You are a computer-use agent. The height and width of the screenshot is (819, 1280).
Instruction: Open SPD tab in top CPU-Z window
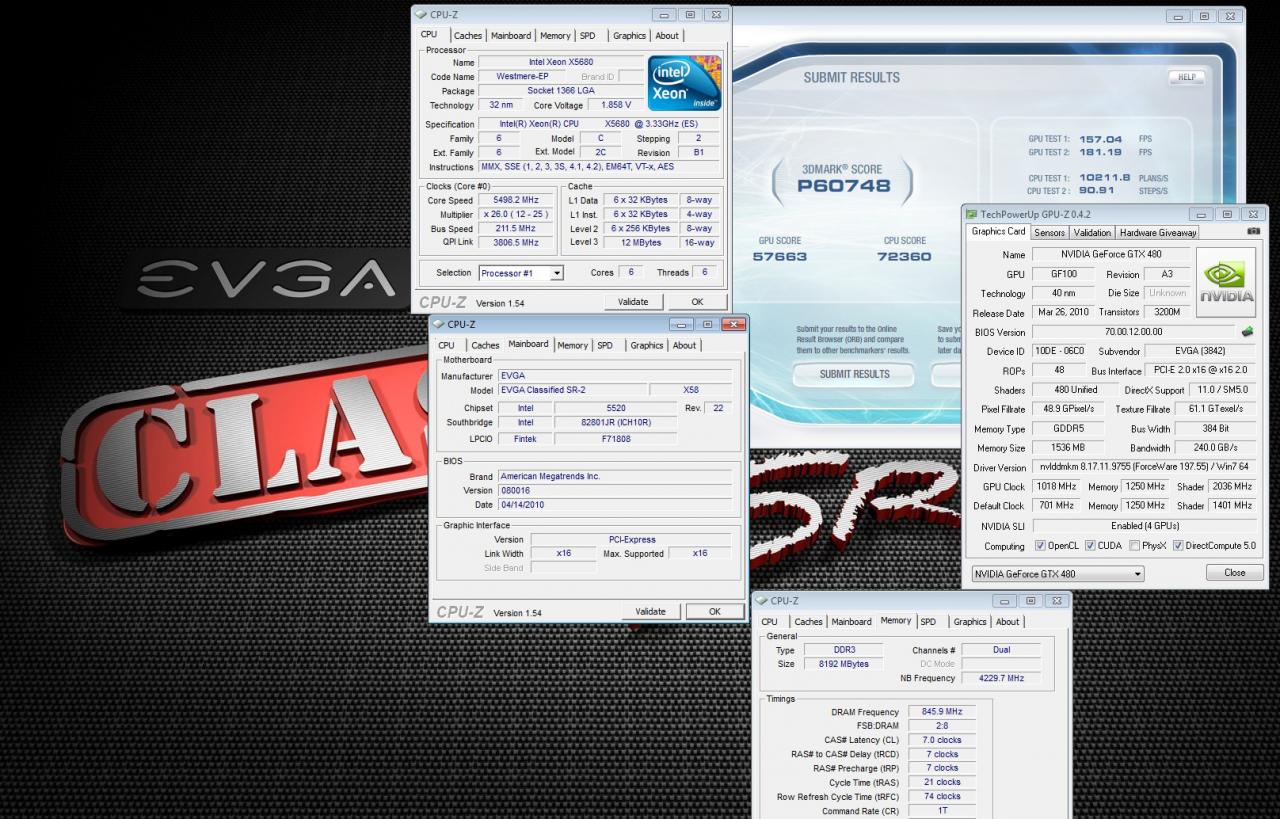coord(588,36)
